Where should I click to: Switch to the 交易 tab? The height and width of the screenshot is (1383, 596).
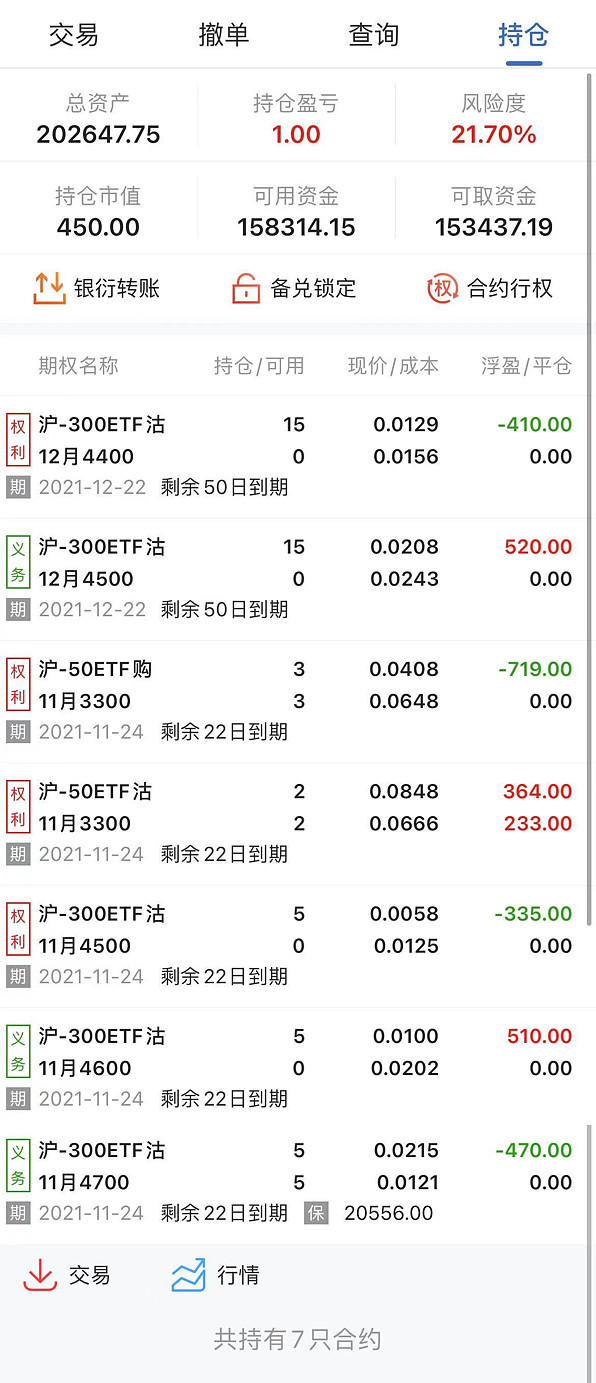(x=74, y=35)
